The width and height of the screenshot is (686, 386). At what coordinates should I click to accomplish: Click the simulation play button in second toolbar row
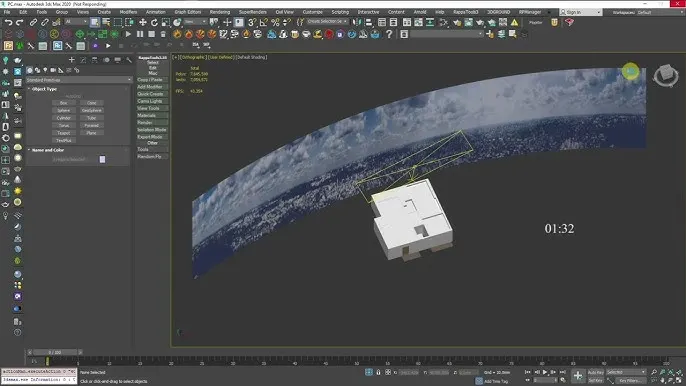click(x=128, y=34)
